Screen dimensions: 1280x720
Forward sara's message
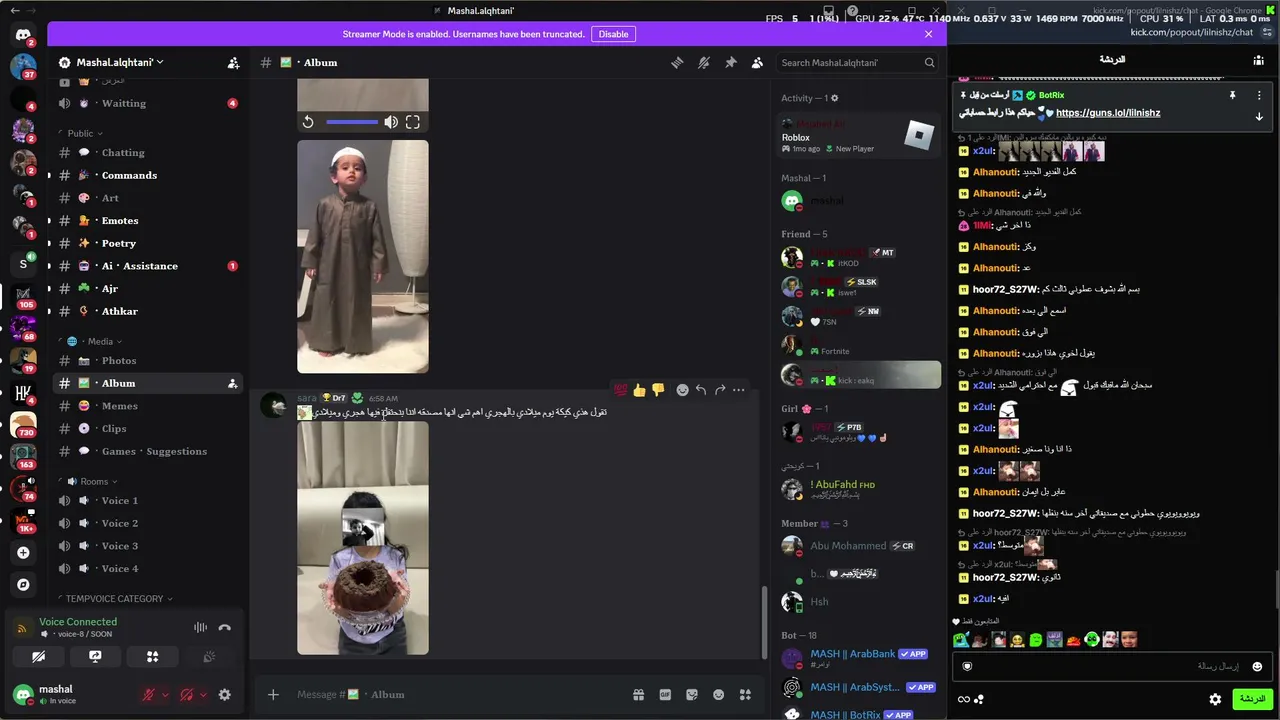[x=720, y=390]
